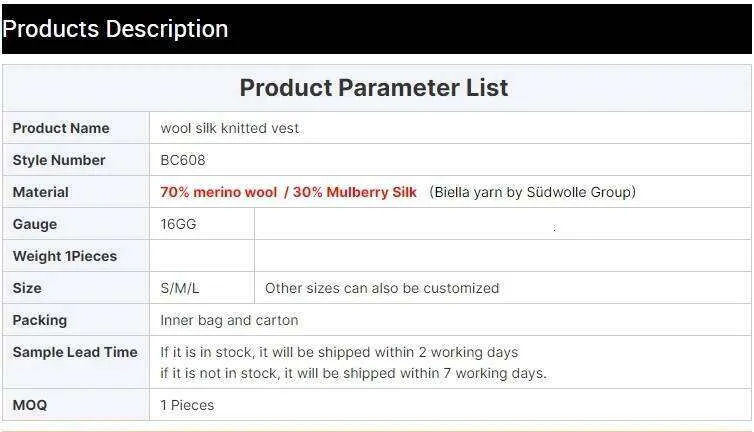
Task: Click the Sample Lead Time label
Action: tap(75, 352)
